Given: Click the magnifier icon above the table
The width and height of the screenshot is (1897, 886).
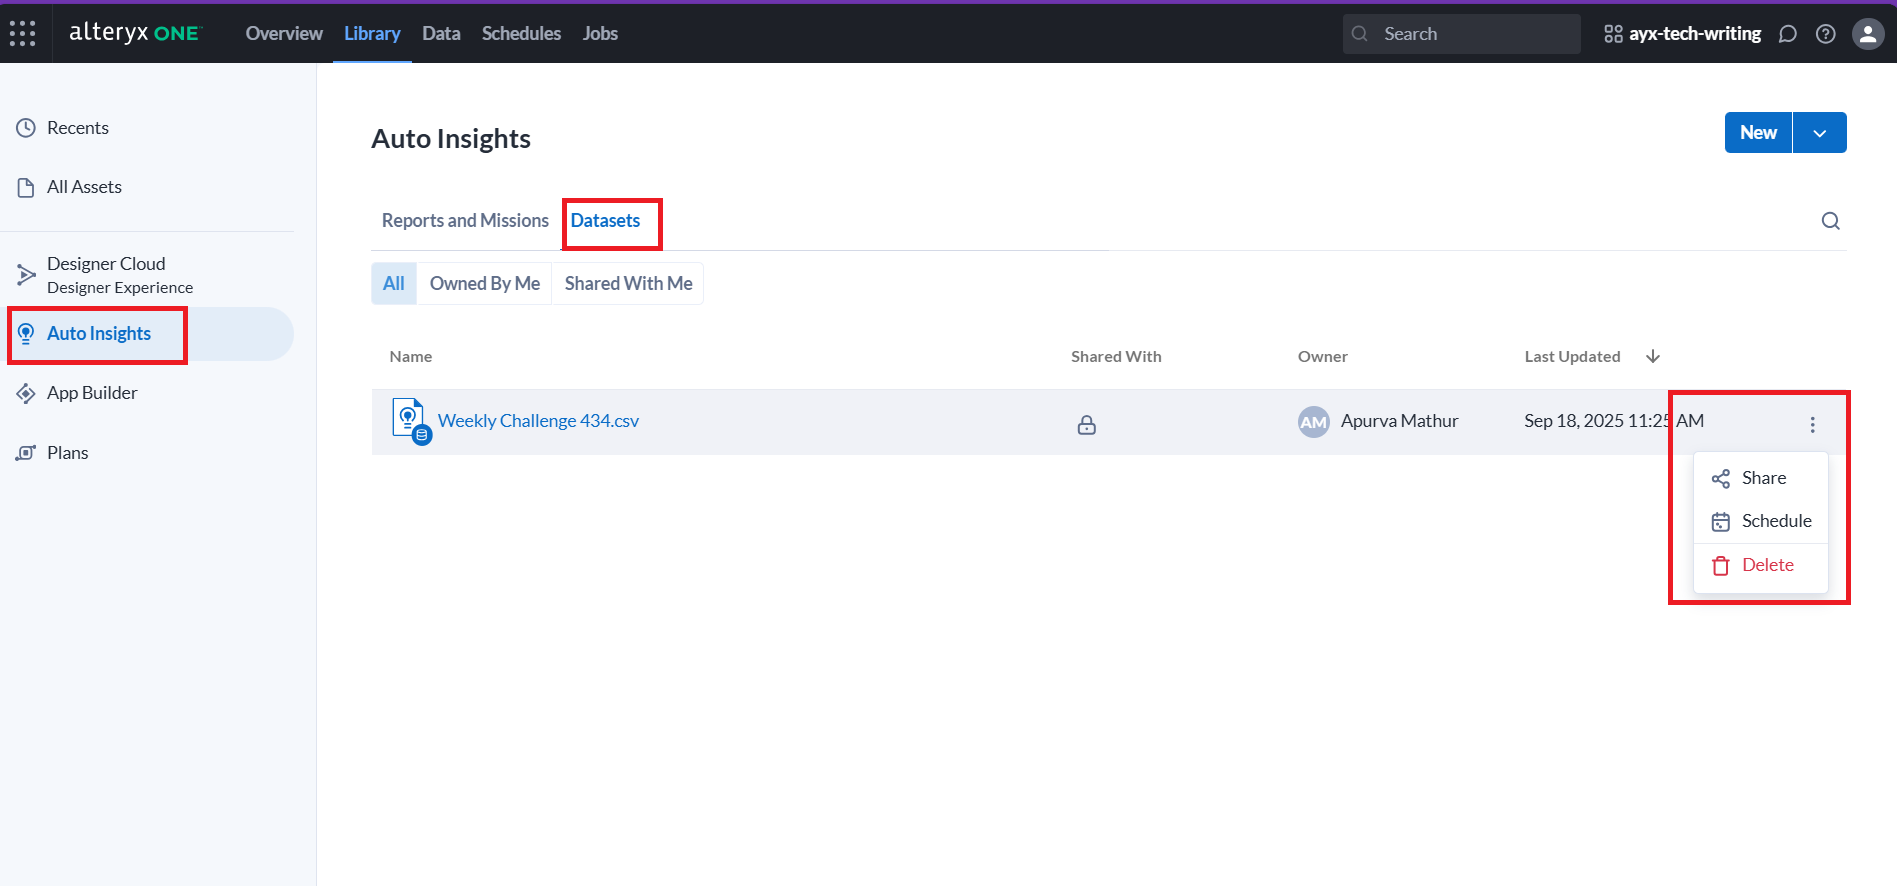Looking at the screenshot, I should [1830, 221].
